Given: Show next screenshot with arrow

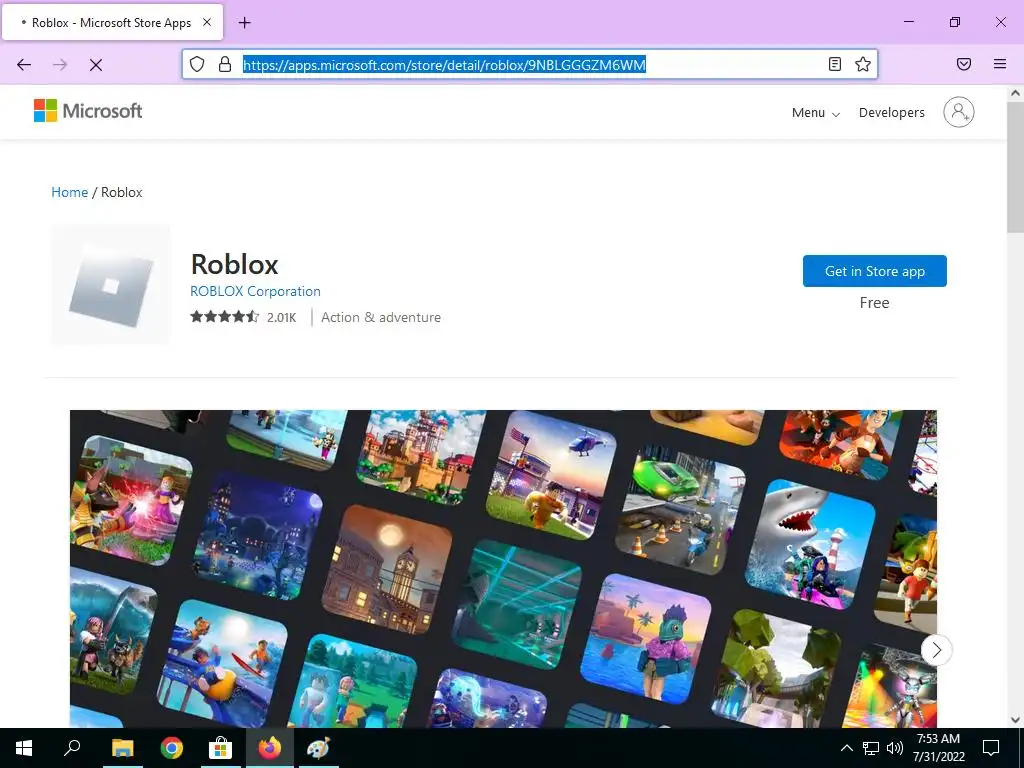Looking at the screenshot, I should point(936,650).
